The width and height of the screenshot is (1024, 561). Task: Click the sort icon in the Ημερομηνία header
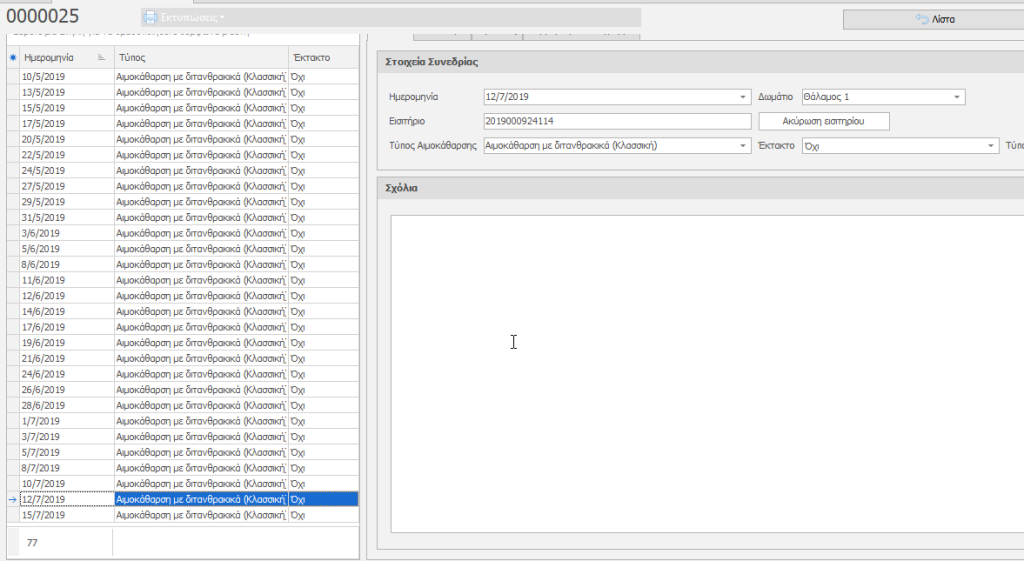coord(102,58)
